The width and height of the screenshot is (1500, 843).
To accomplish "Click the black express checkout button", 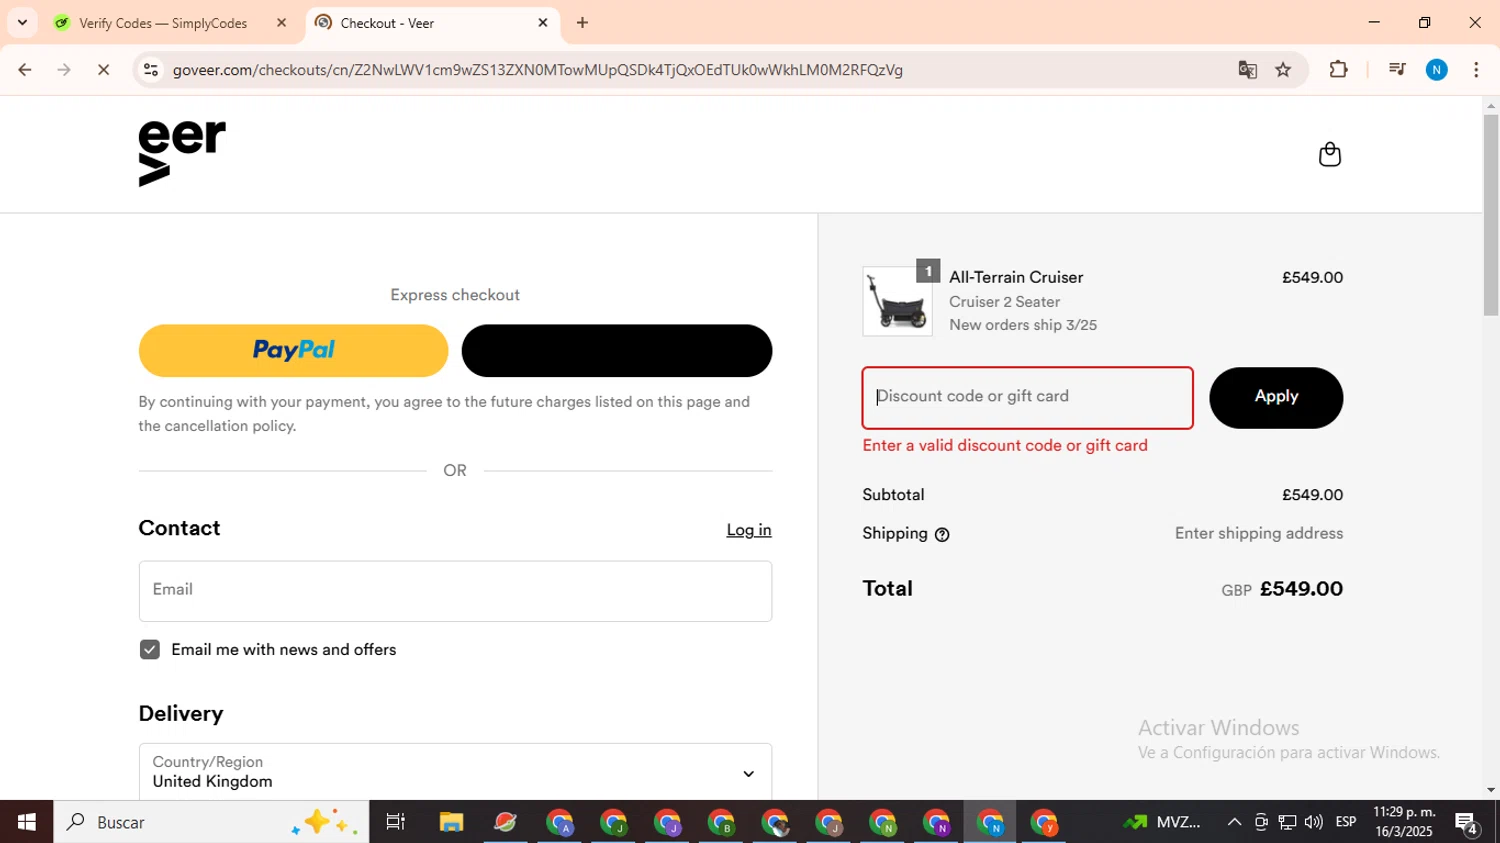I will 616,350.
